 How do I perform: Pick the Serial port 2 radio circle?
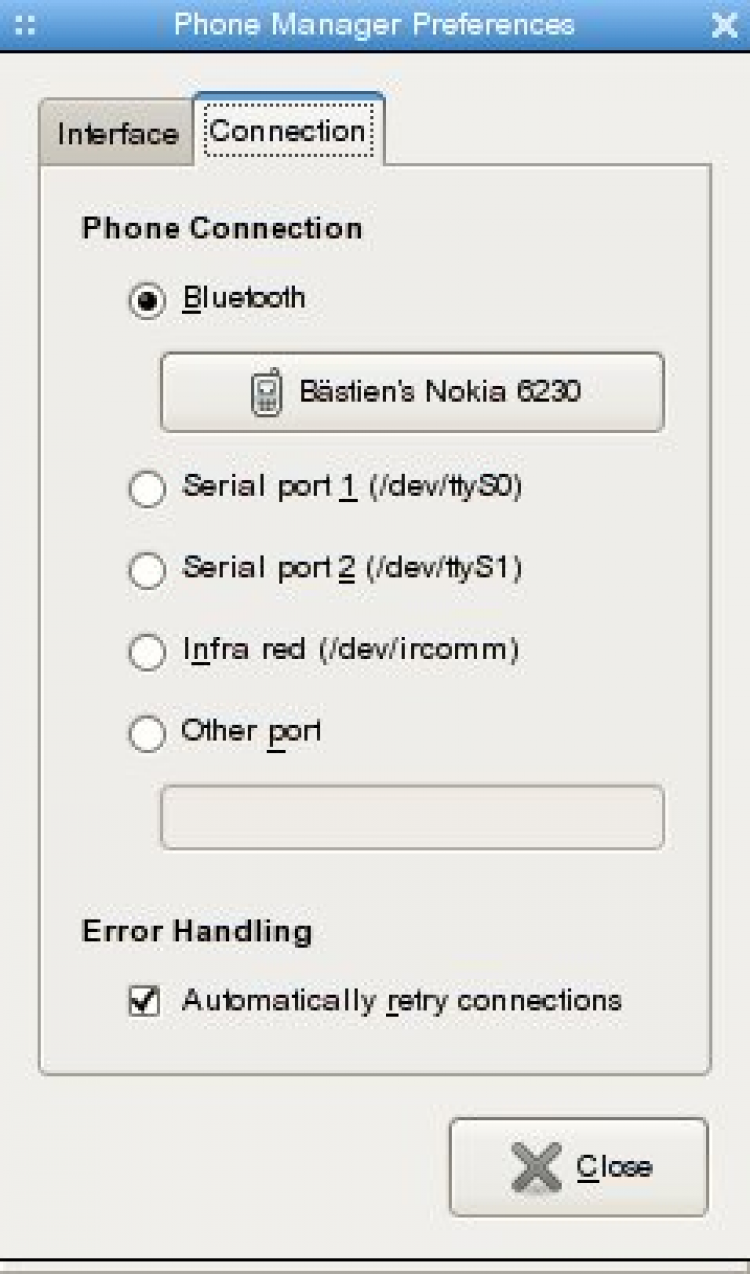pos(148,571)
